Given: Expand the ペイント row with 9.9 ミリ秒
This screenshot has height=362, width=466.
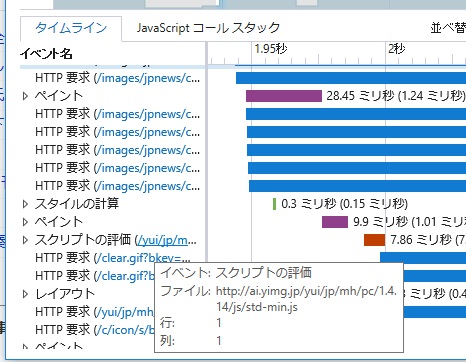Looking at the screenshot, I should point(25,222).
